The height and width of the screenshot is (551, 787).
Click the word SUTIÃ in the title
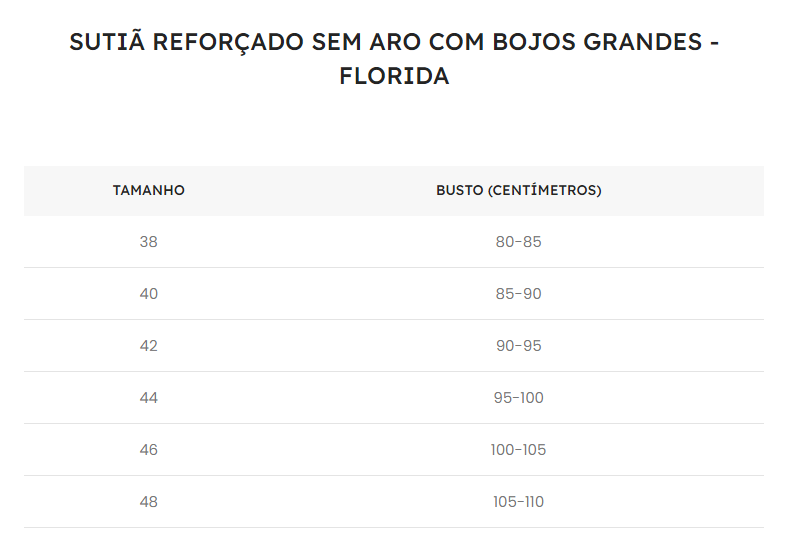pyautogui.click(x=107, y=40)
